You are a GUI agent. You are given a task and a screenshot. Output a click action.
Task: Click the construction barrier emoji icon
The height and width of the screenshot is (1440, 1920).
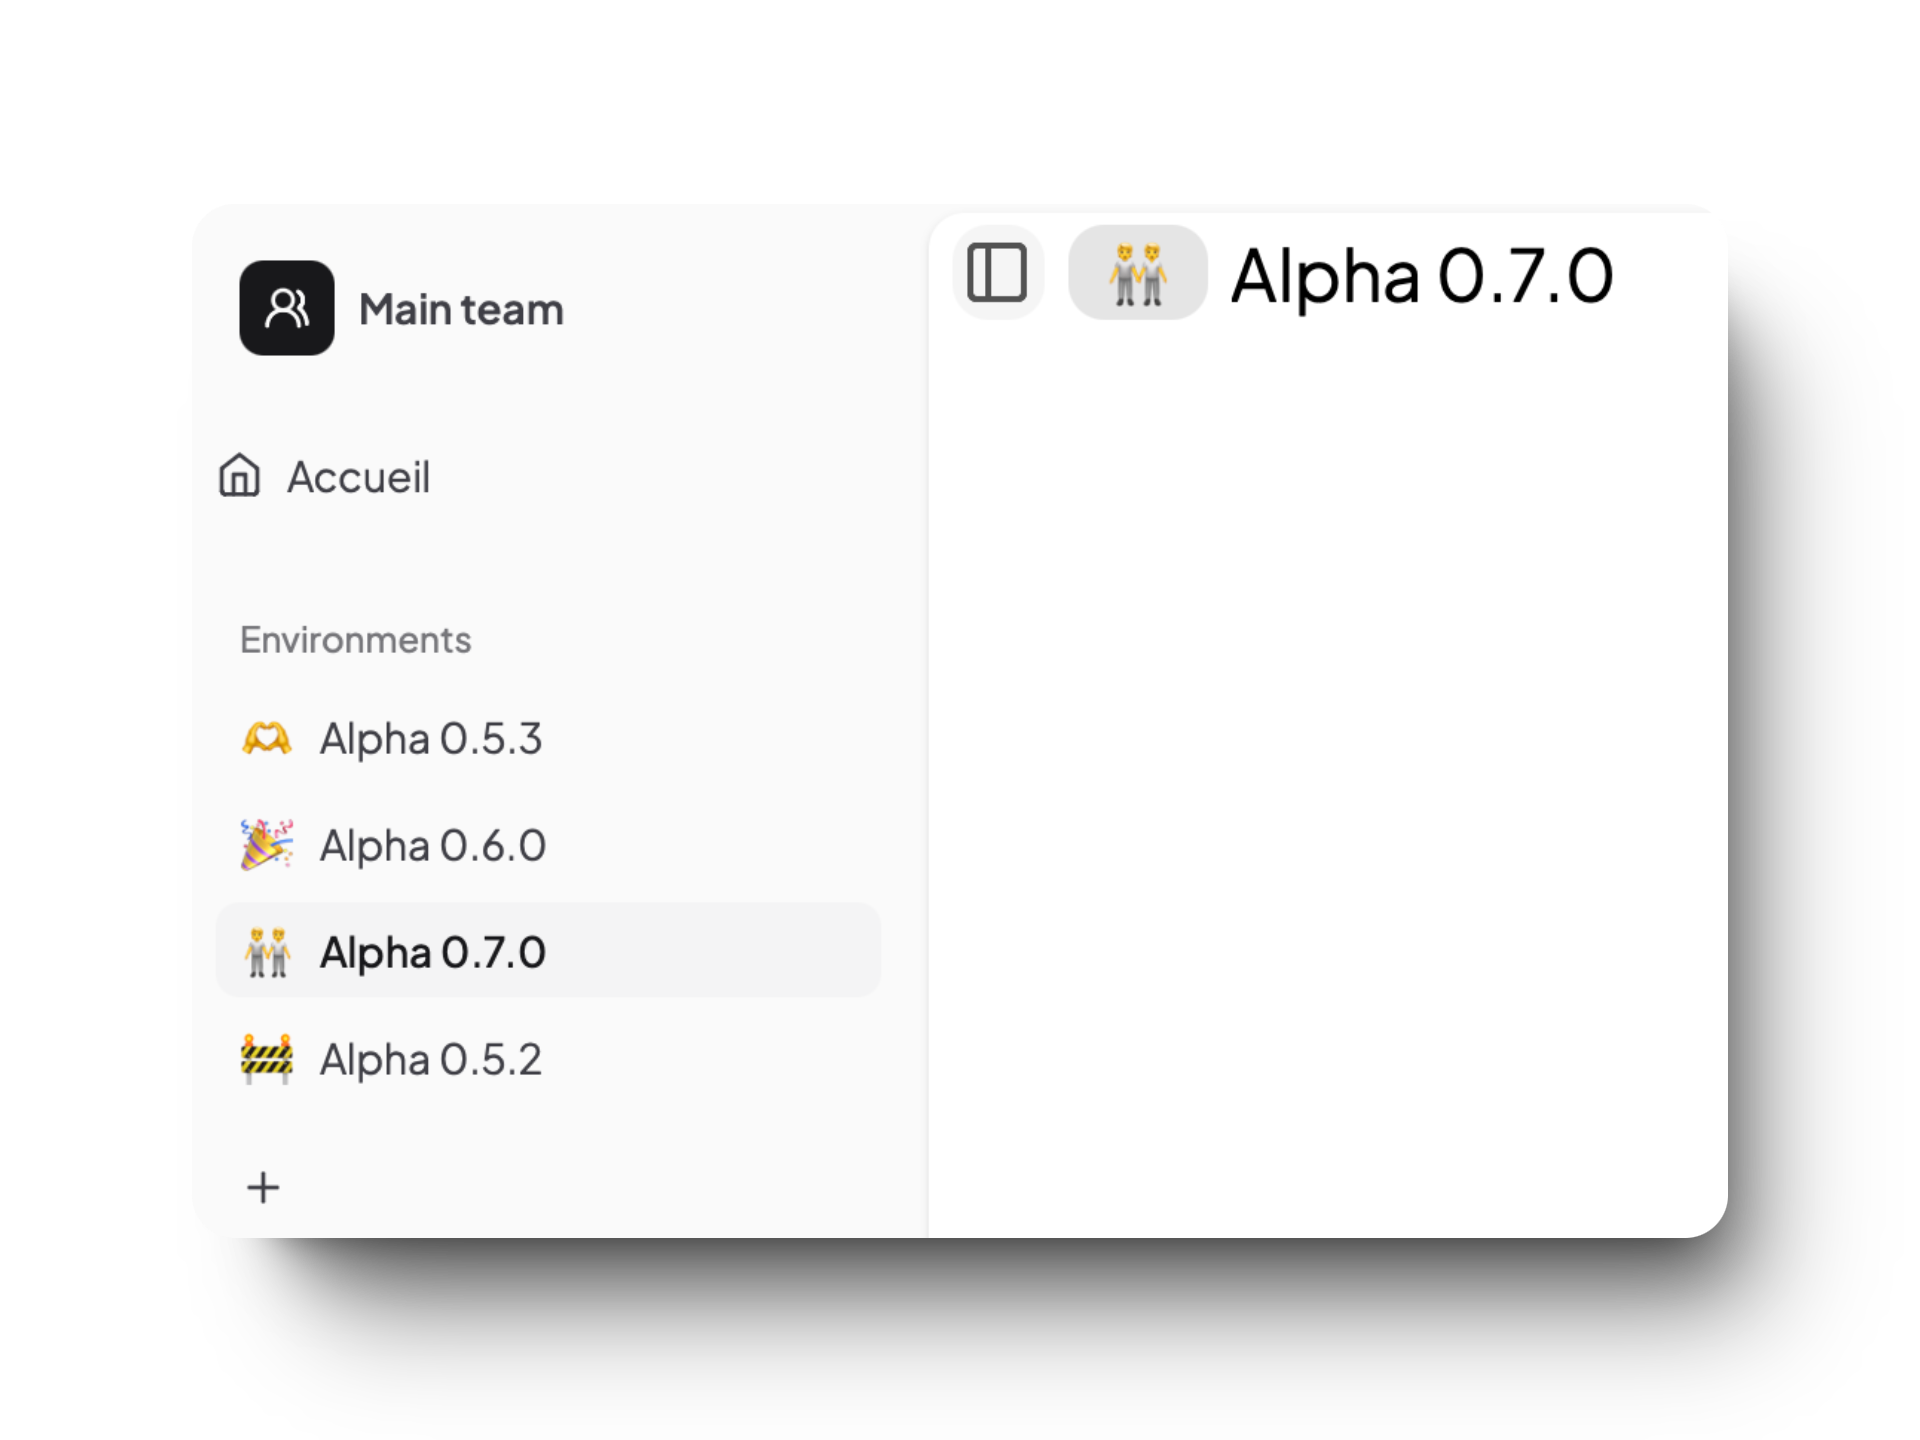[x=267, y=1059]
